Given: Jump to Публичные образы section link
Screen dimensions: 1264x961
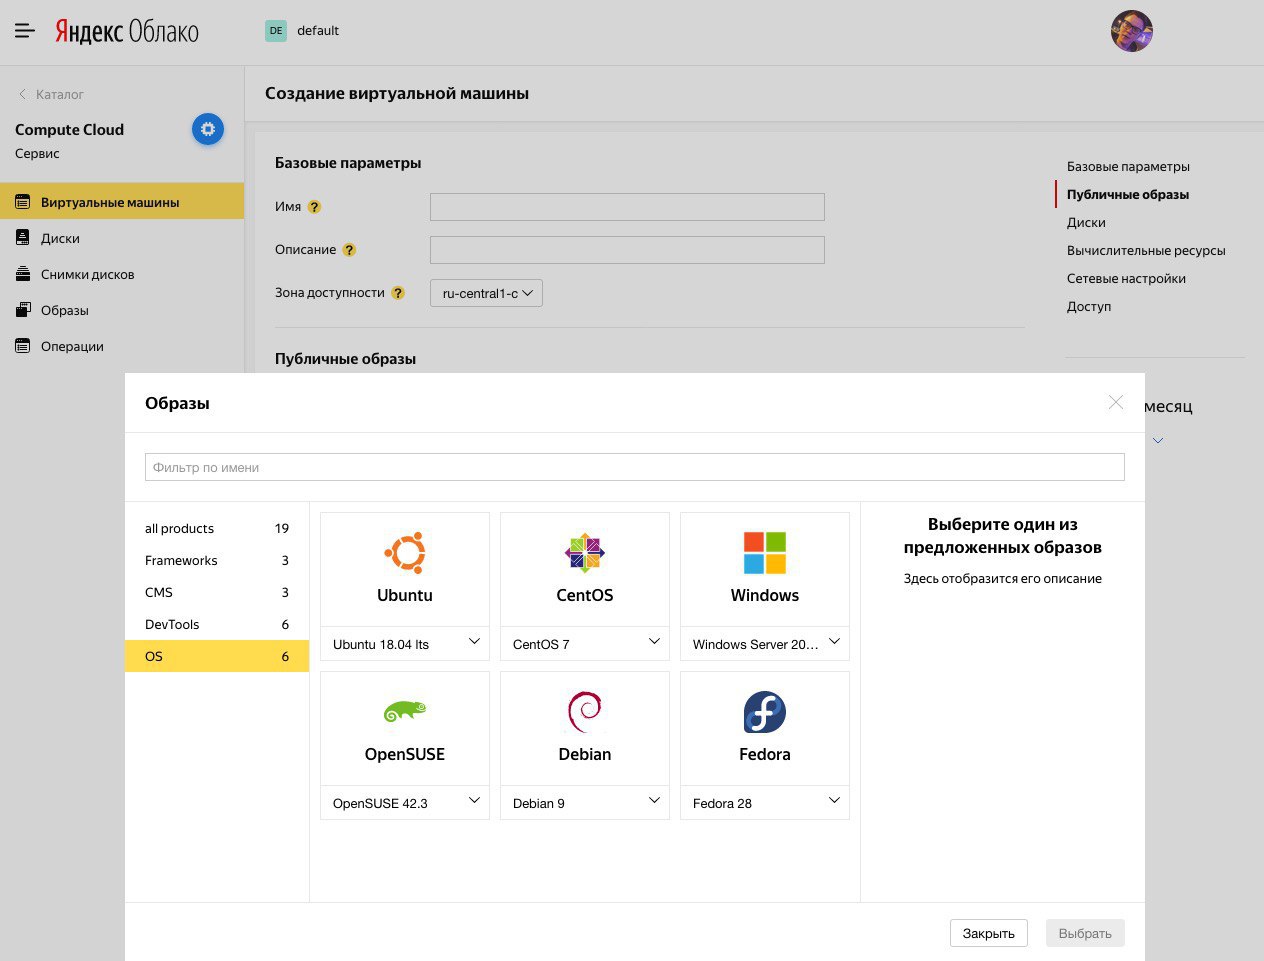Looking at the screenshot, I should [1128, 194].
